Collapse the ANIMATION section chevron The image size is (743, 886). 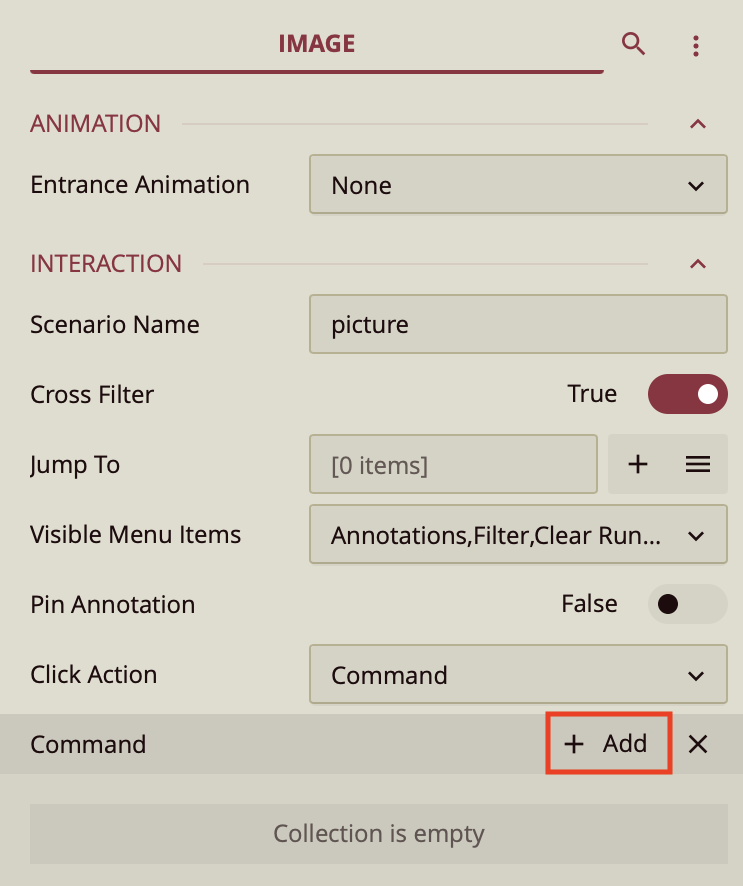point(698,124)
